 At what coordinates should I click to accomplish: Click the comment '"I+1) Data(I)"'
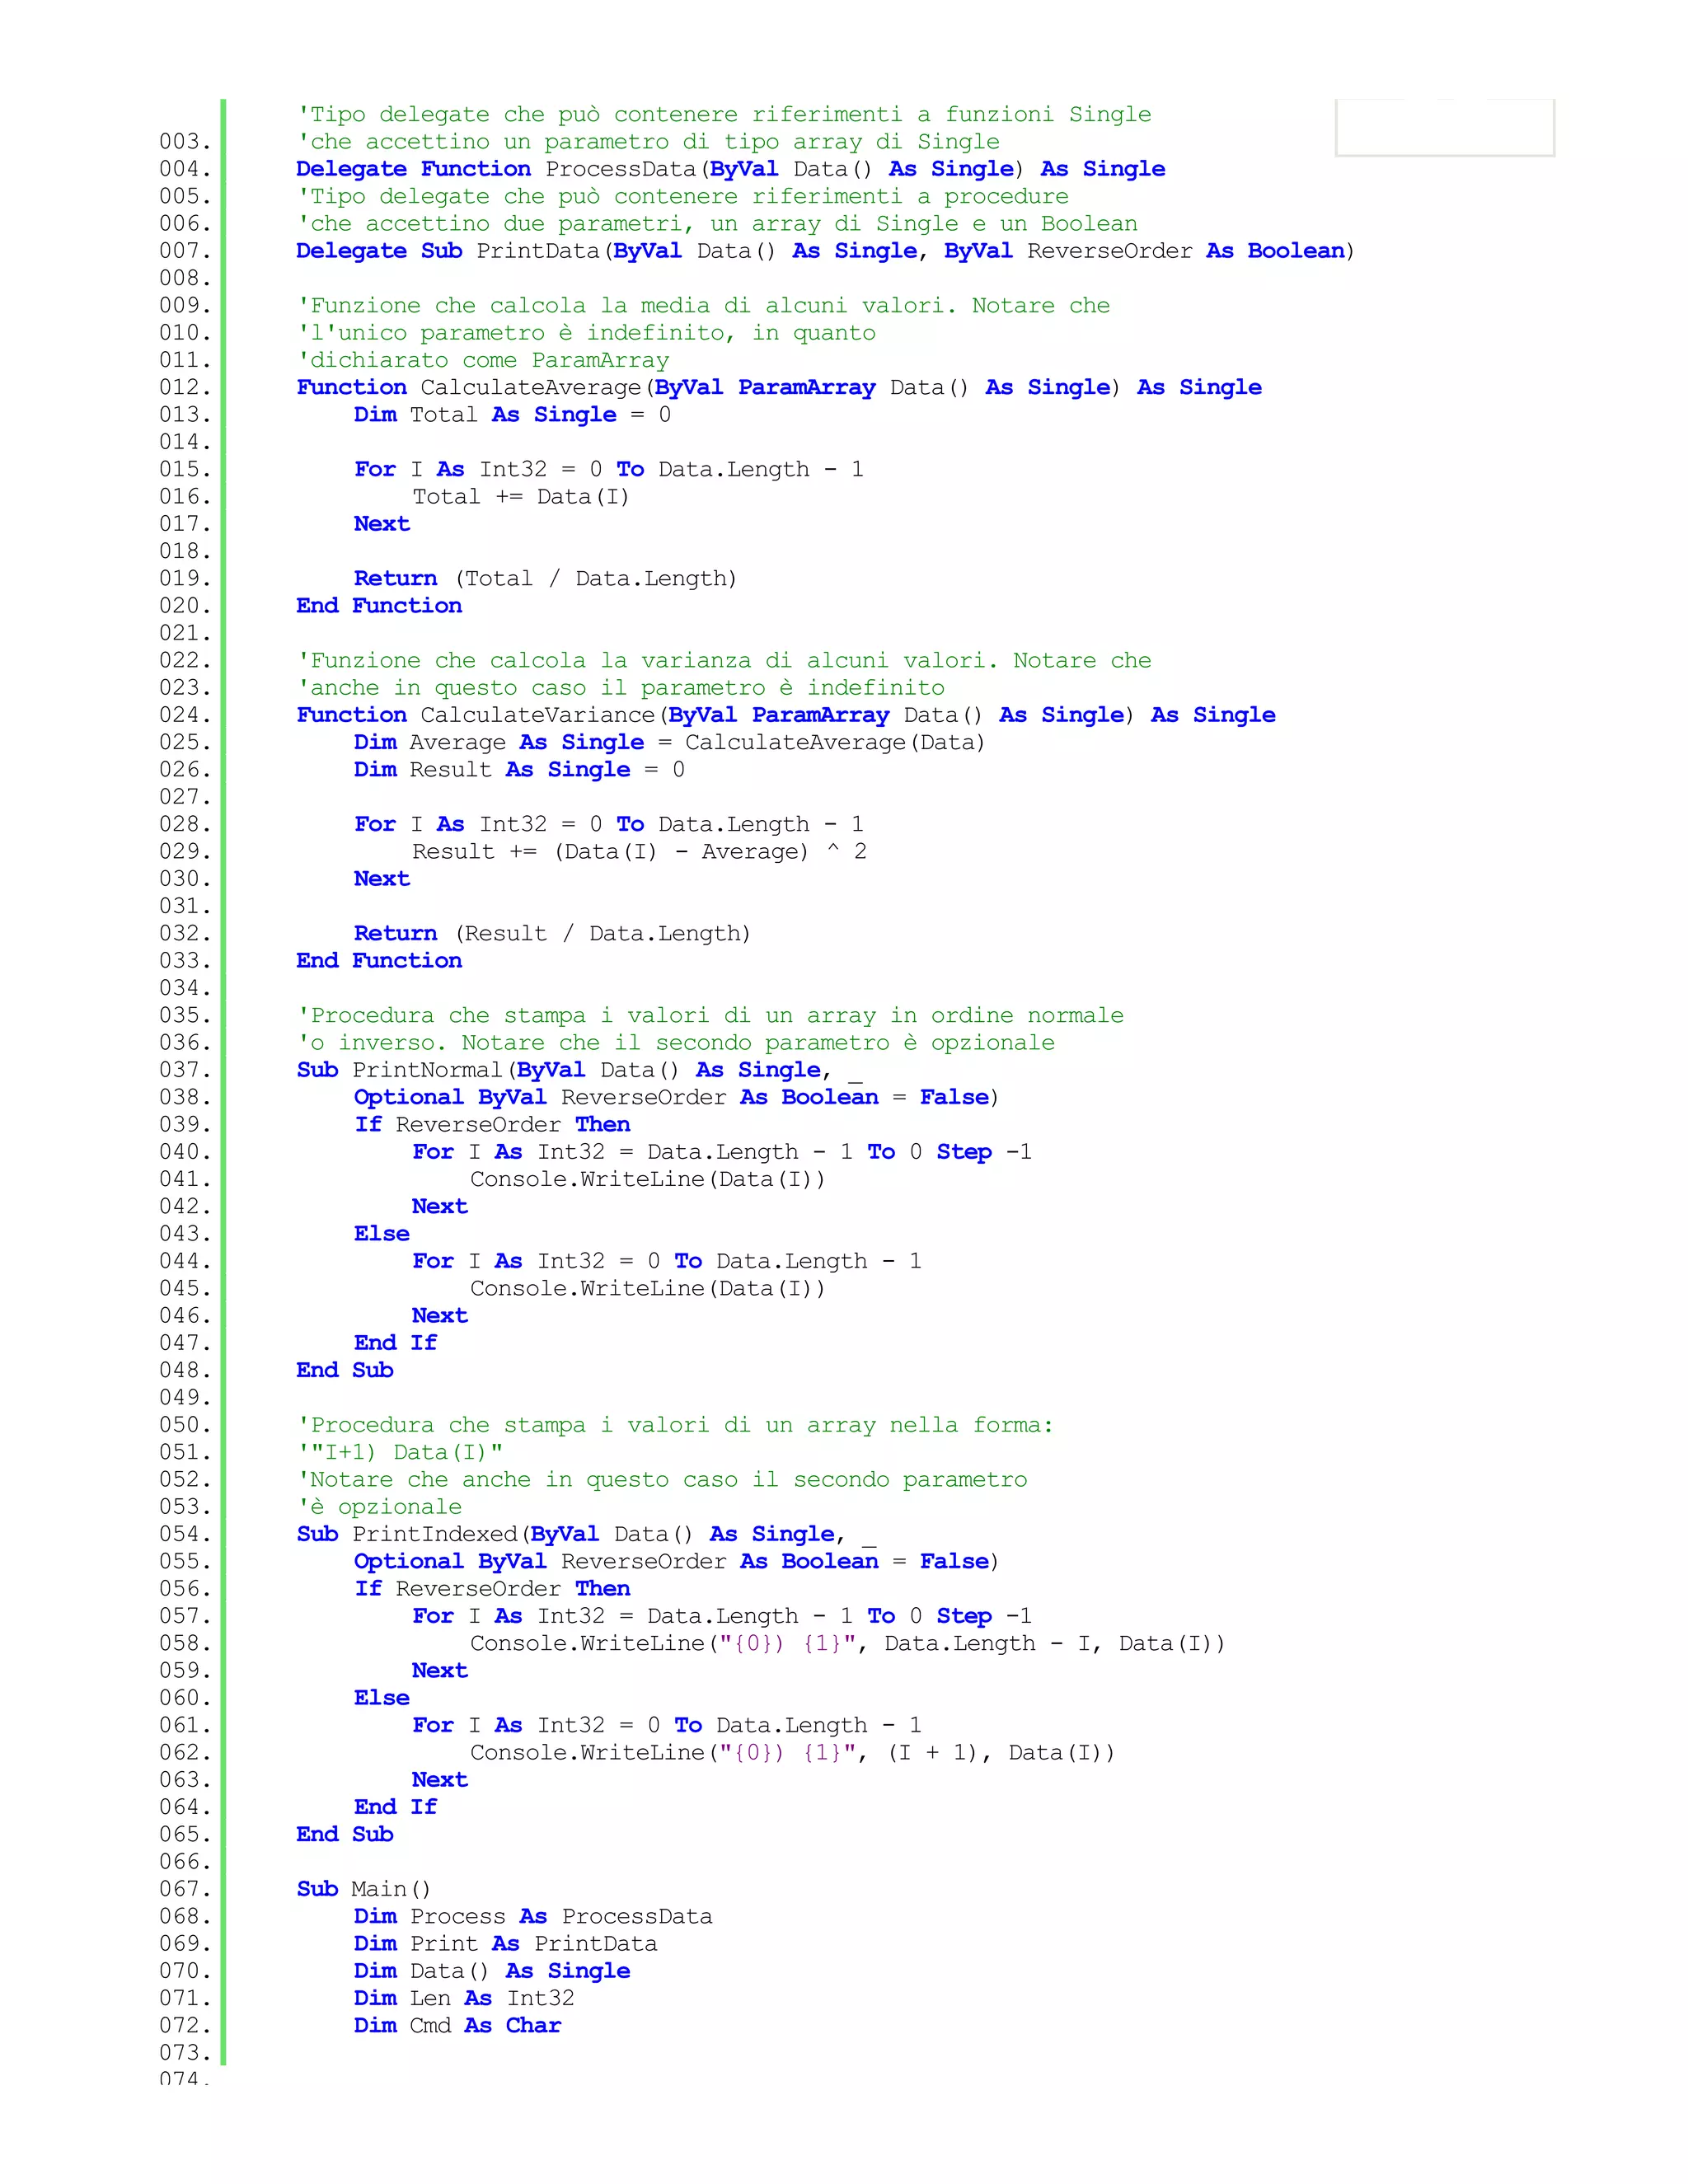pyautogui.click(x=400, y=1452)
